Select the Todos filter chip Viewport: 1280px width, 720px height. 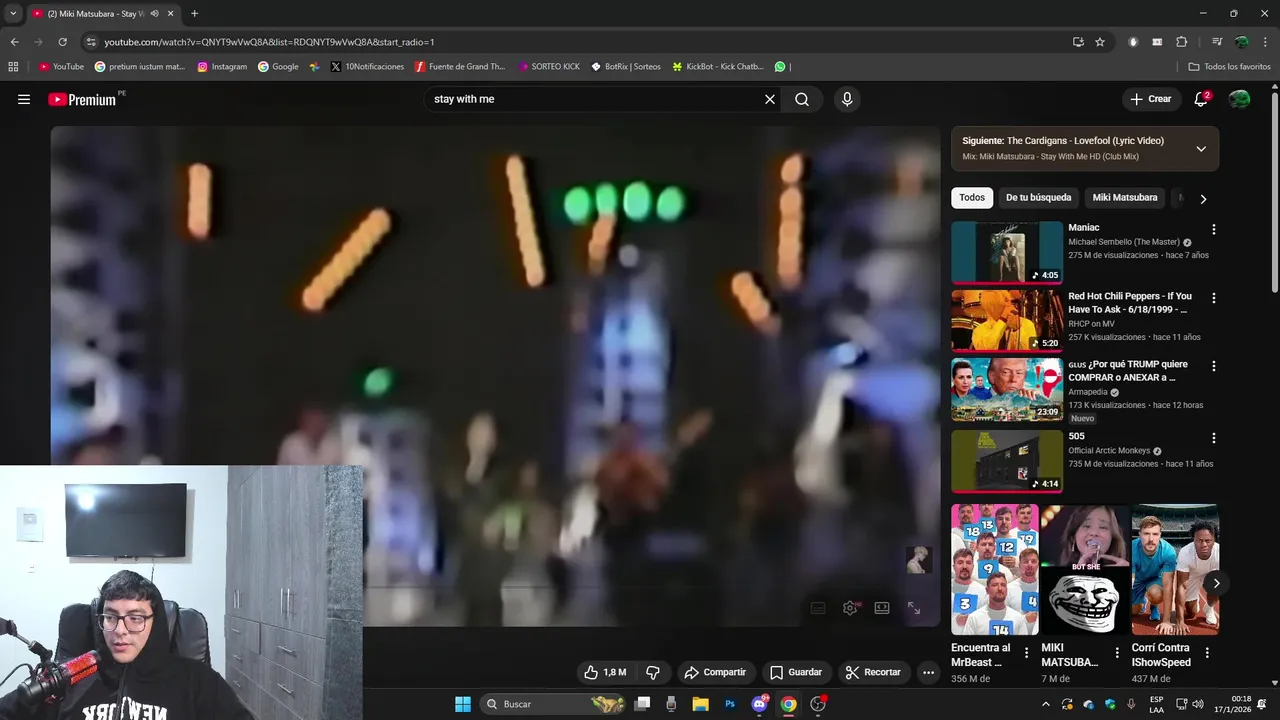point(972,198)
